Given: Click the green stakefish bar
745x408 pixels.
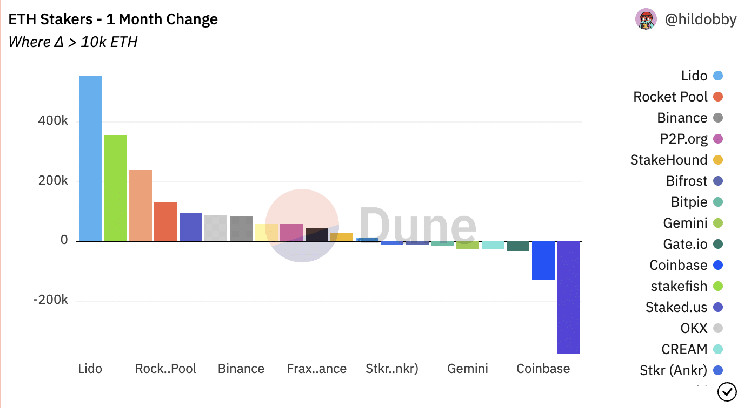Looking at the screenshot, I should [115, 188].
